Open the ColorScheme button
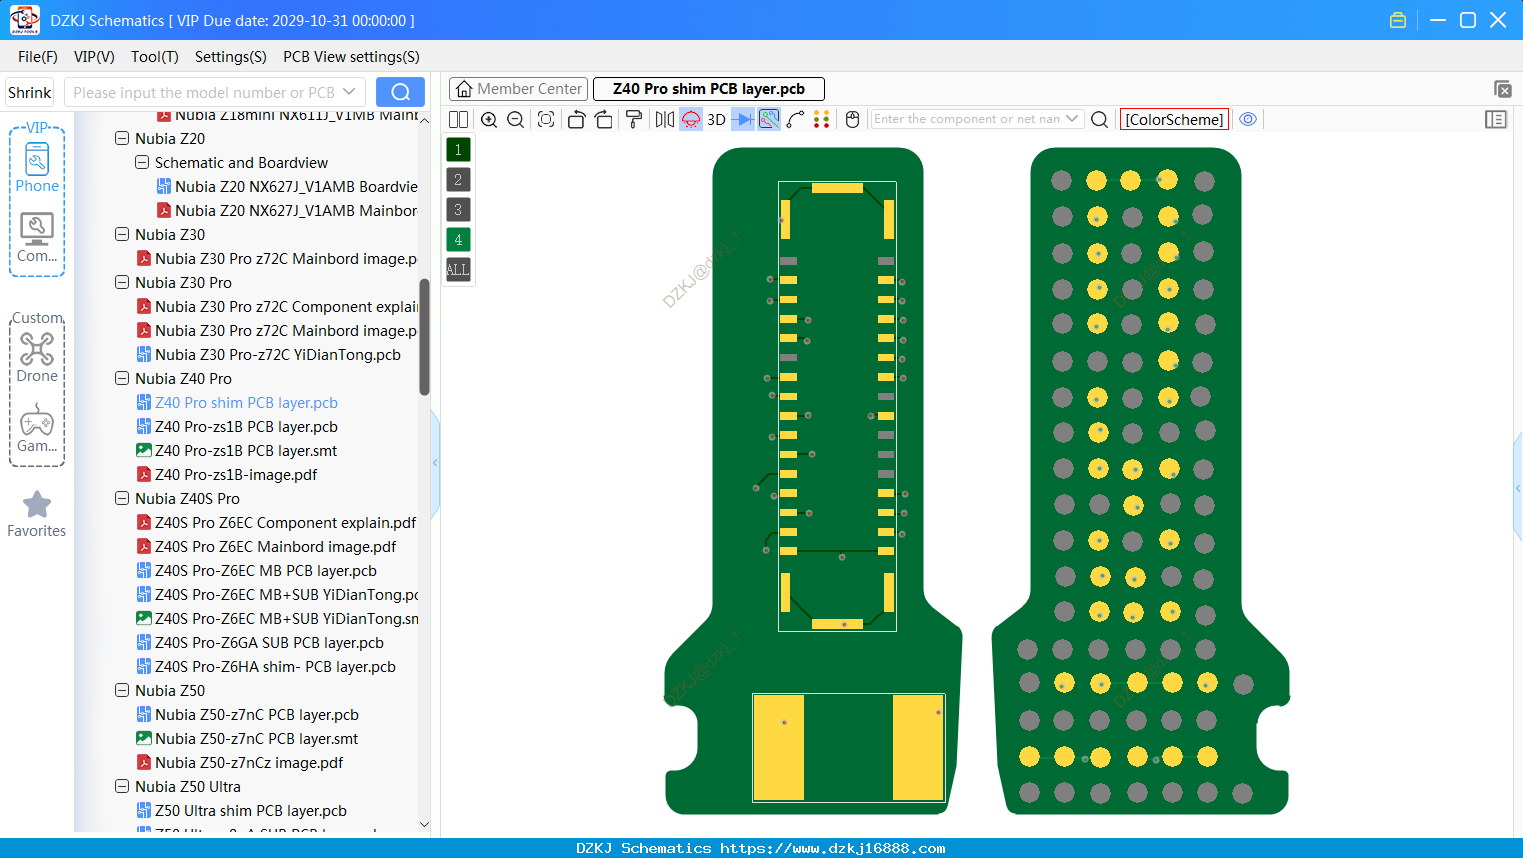The image size is (1523, 858). (1174, 119)
